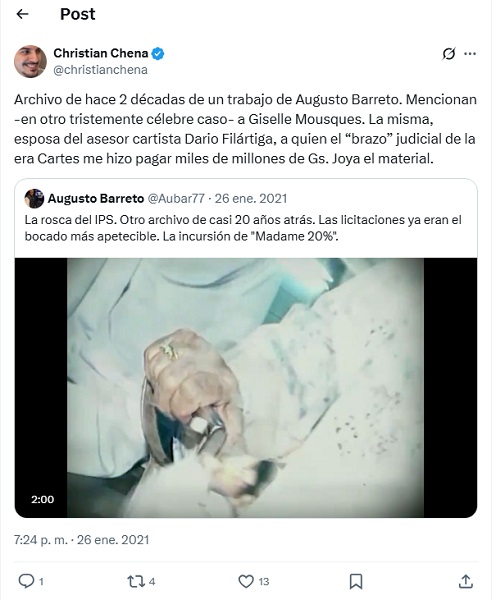Open the @christianchena handle link
The width and height of the screenshot is (496, 600).
(100, 70)
